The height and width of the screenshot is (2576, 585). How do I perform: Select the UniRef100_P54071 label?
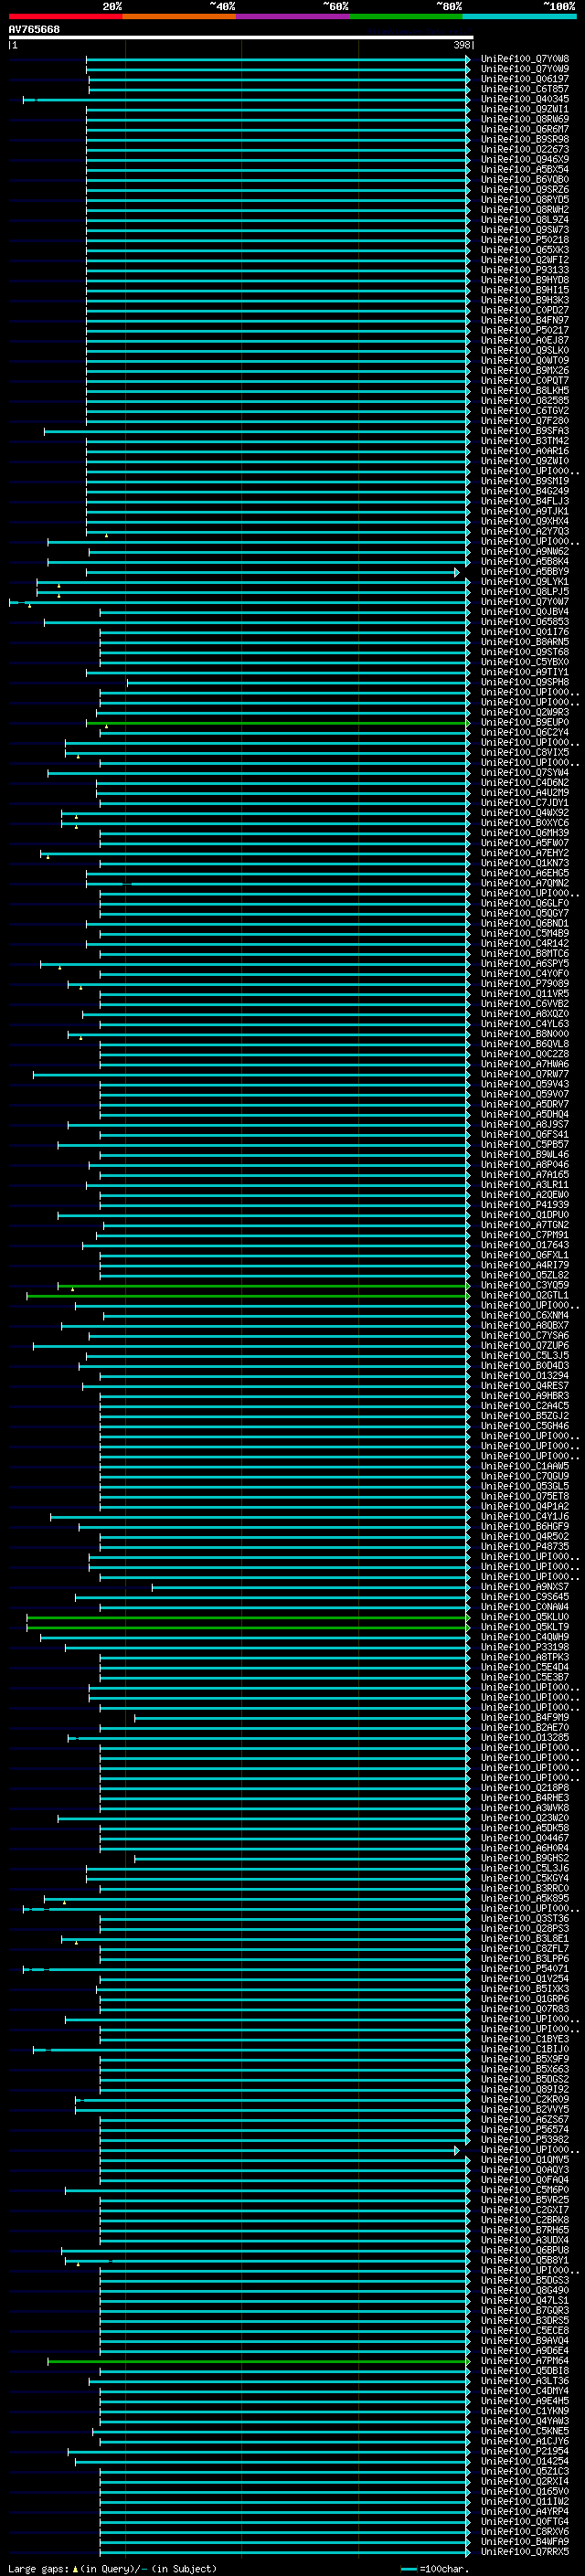(x=524, y=1969)
